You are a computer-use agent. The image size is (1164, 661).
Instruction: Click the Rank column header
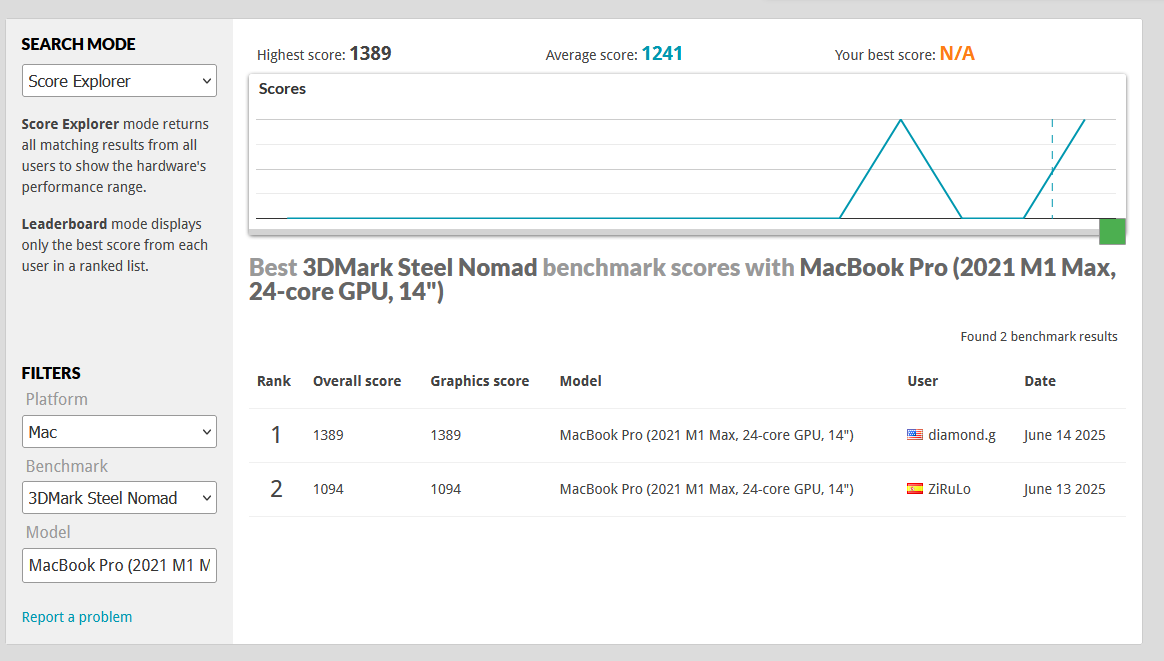click(x=274, y=381)
